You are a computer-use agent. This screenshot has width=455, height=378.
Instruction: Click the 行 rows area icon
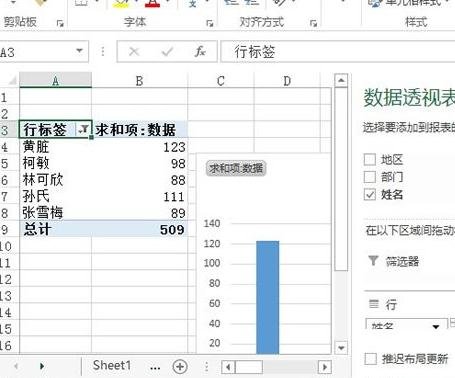pyautogui.click(x=374, y=304)
